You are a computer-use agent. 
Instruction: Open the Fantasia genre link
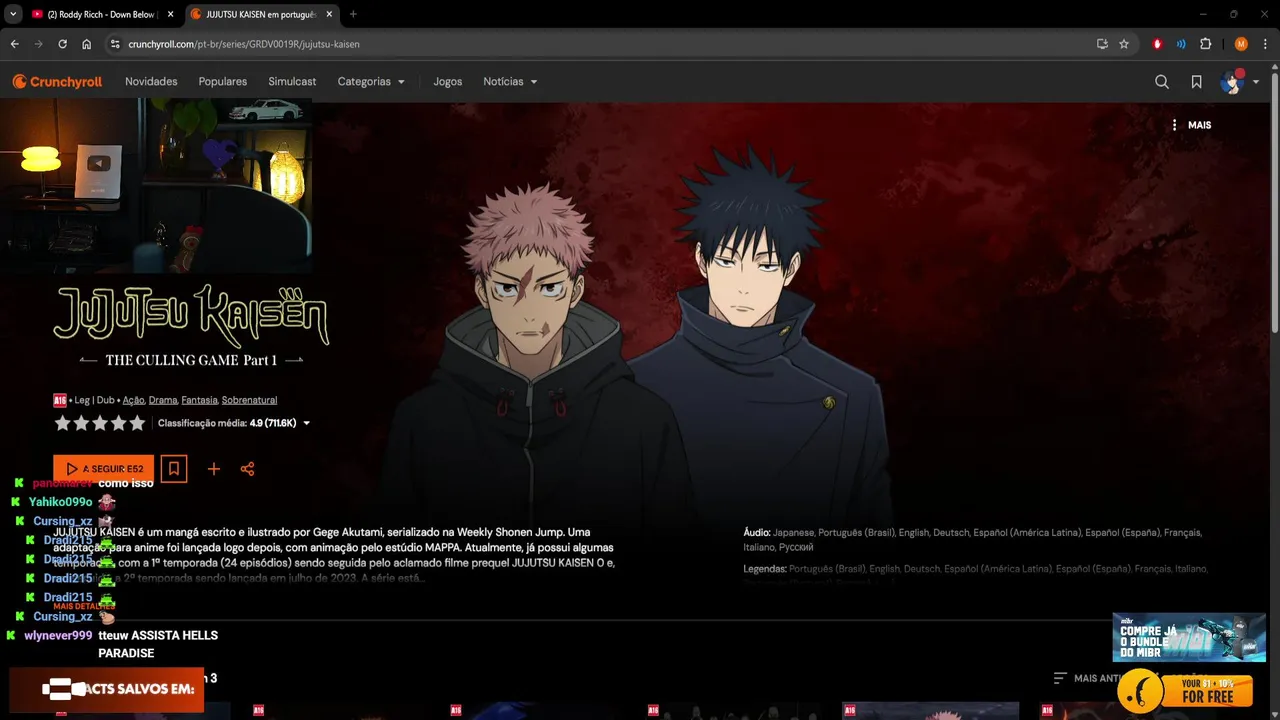pos(199,400)
